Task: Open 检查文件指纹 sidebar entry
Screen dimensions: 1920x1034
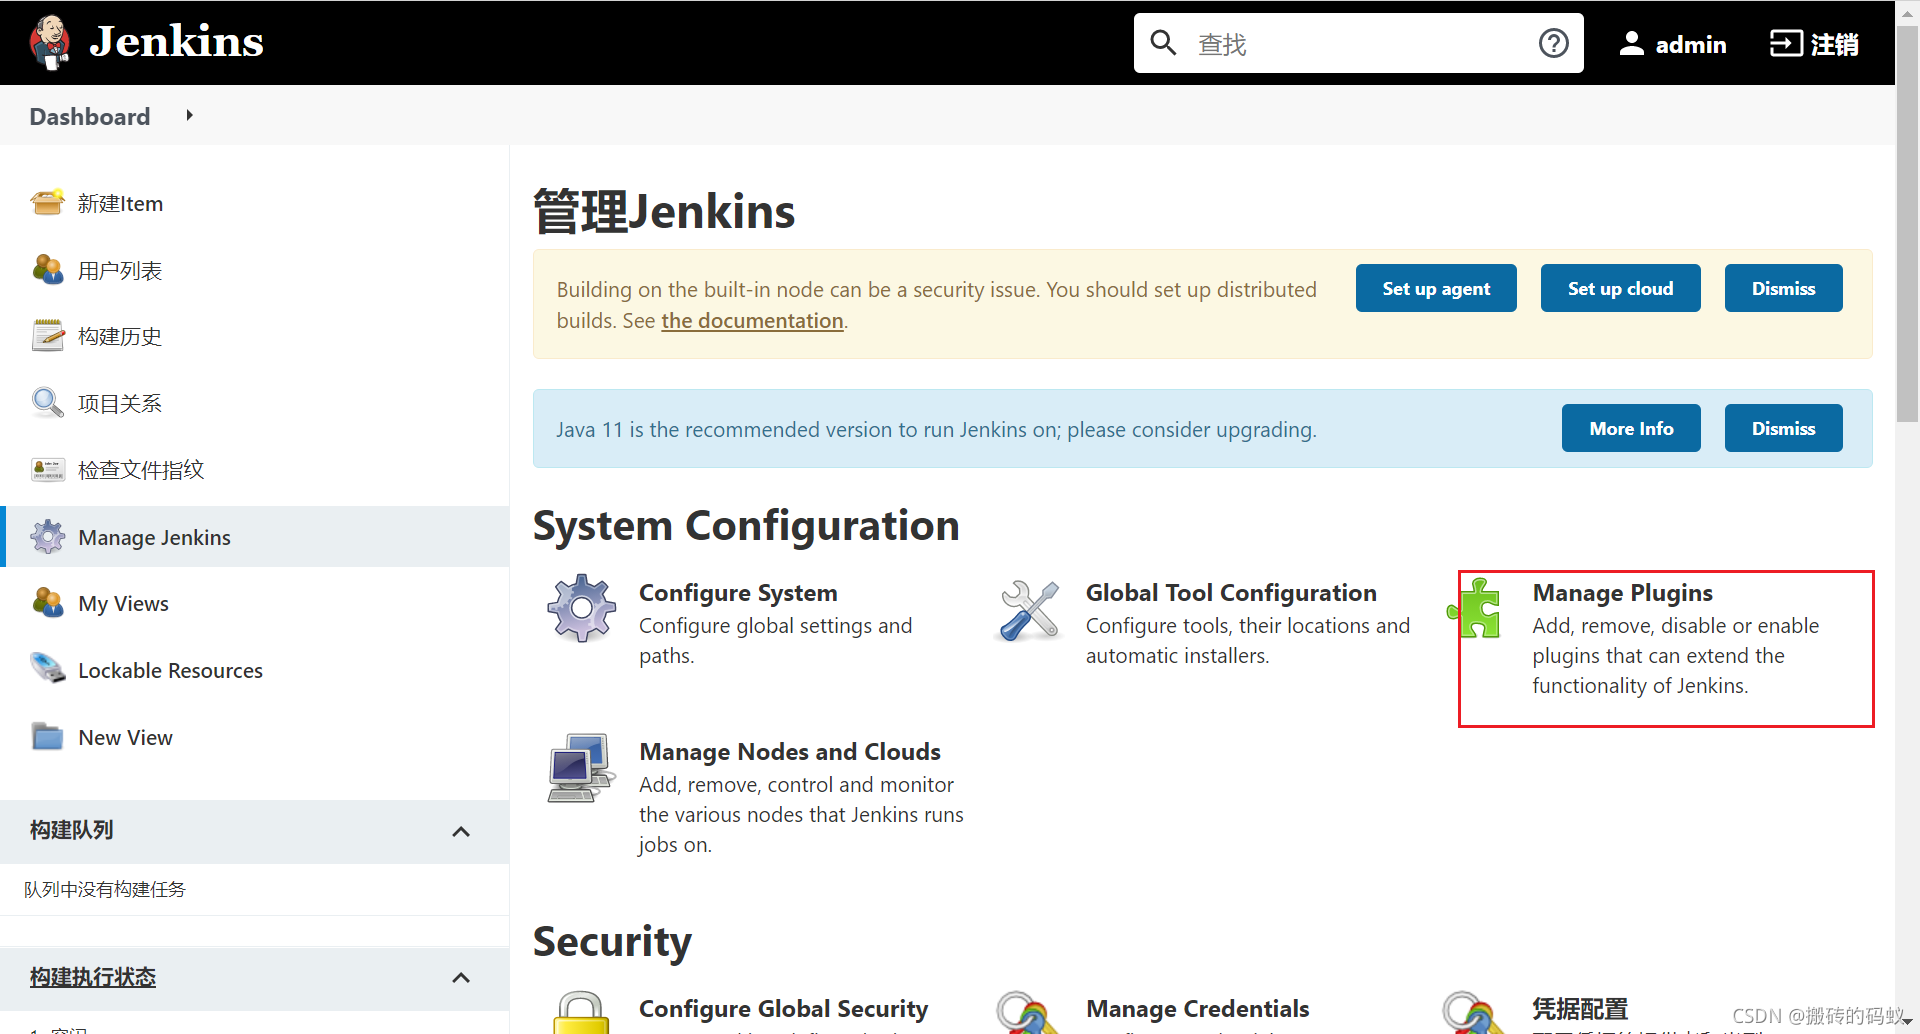Action: pyautogui.click(x=141, y=470)
